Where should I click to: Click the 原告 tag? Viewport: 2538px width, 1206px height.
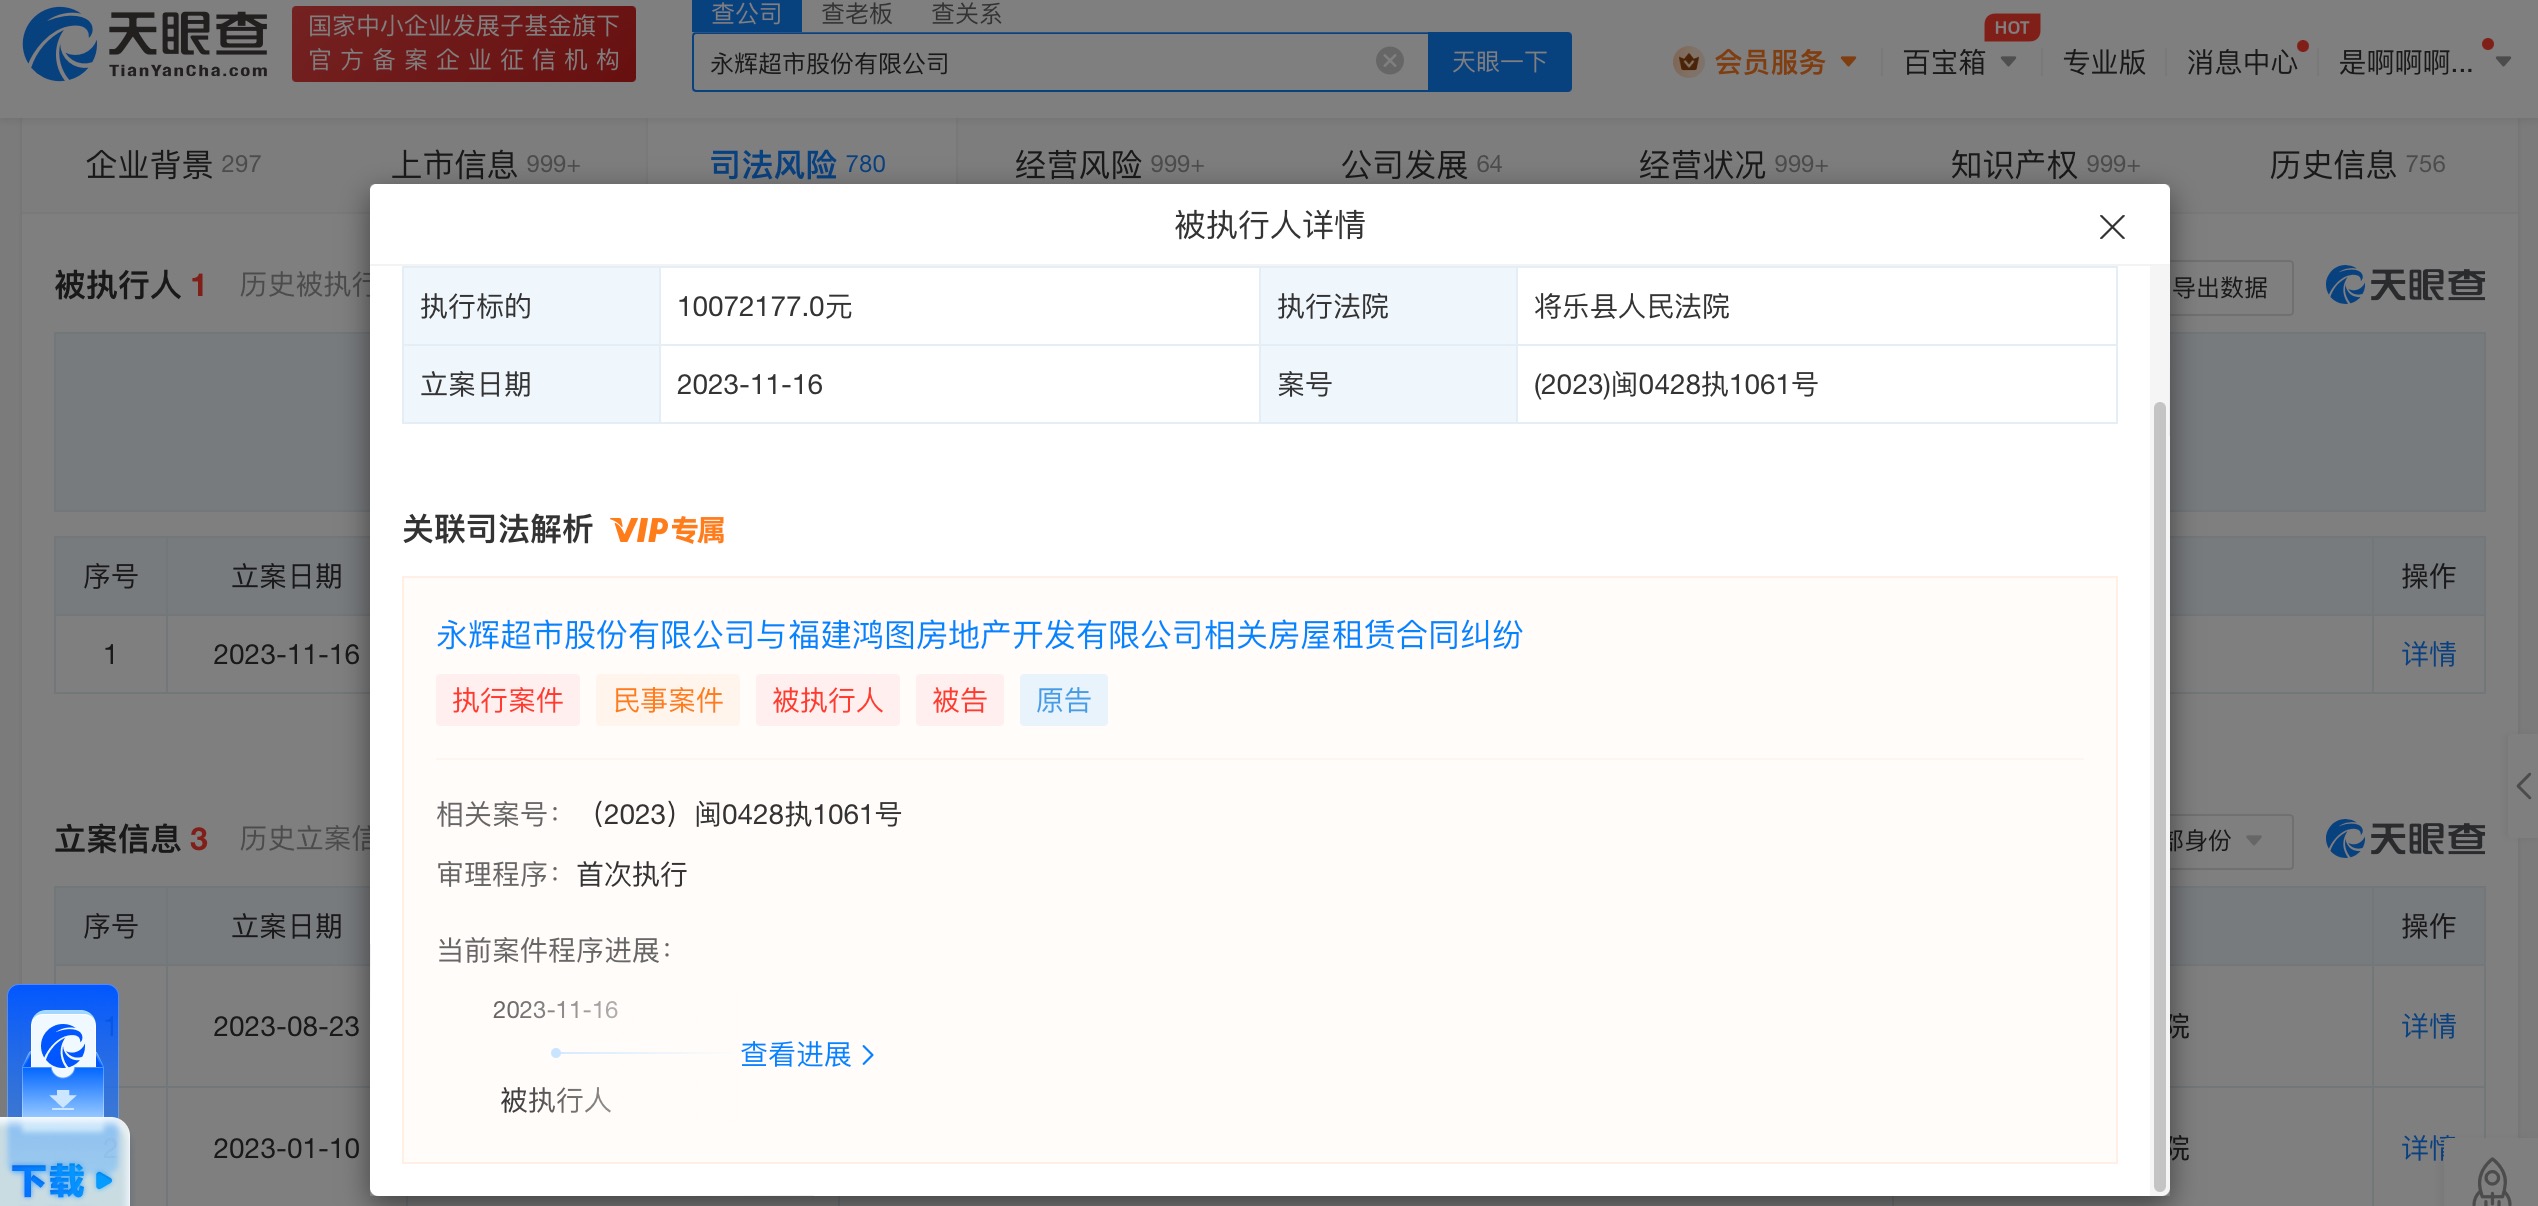click(1064, 700)
